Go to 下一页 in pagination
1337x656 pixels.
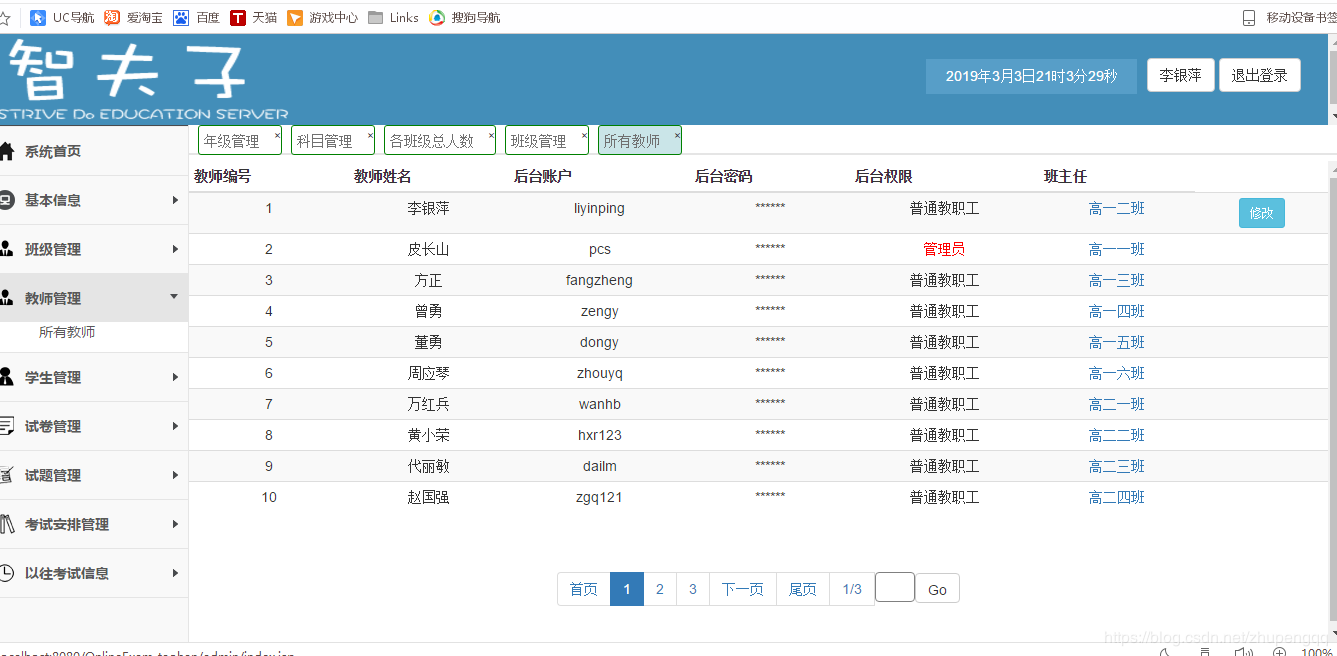pyautogui.click(x=742, y=589)
